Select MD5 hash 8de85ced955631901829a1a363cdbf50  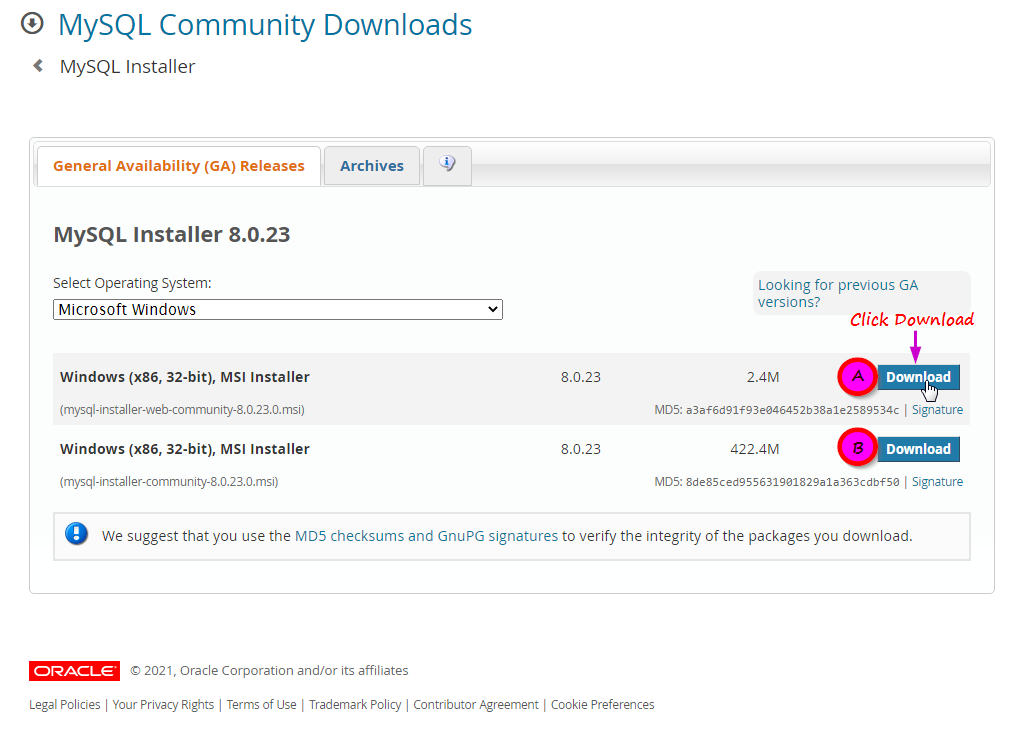pyautogui.click(x=792, y=482)
